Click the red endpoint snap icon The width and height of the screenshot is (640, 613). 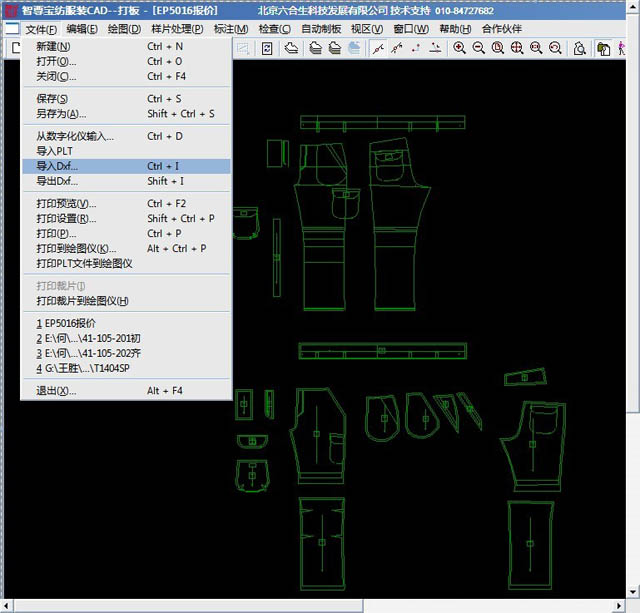coord(416,48)
